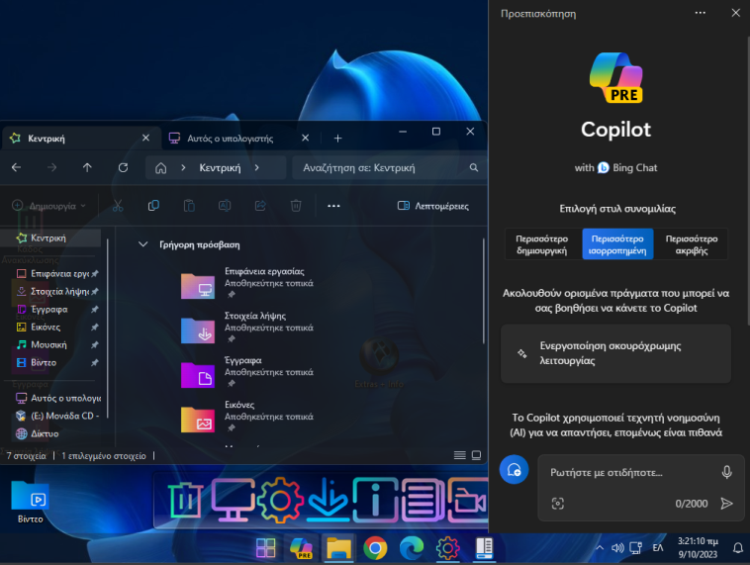Click the recycle bin icon in the dock

(x=185, y=501)
